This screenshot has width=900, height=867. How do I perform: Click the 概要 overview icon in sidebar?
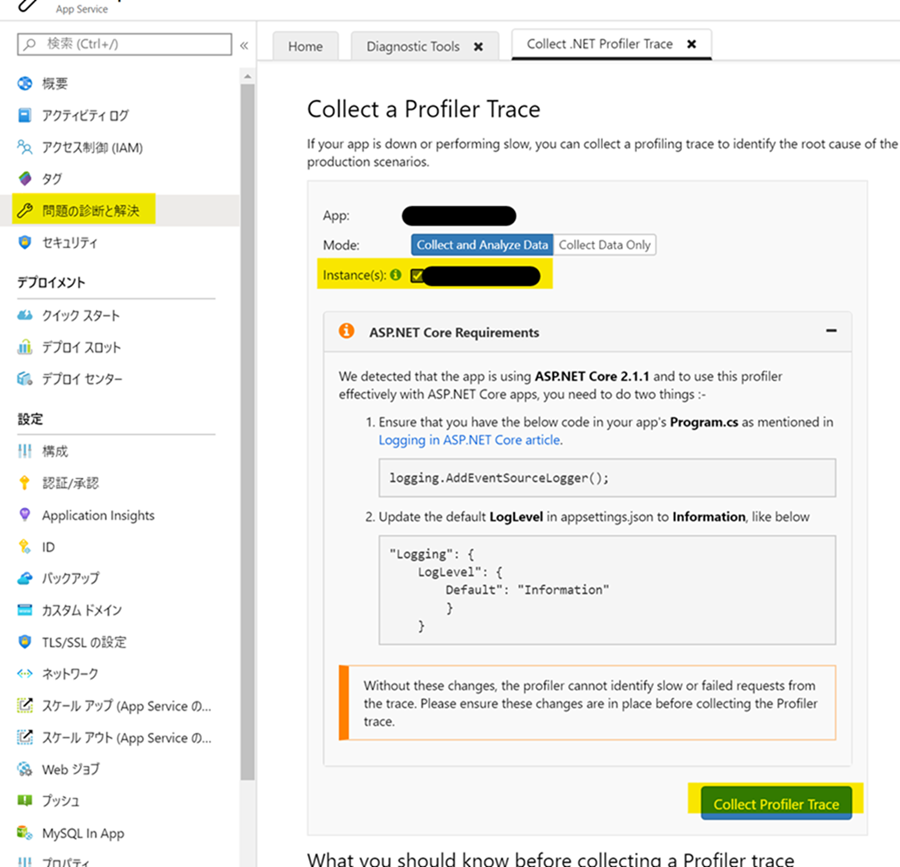tap(25, 84)
